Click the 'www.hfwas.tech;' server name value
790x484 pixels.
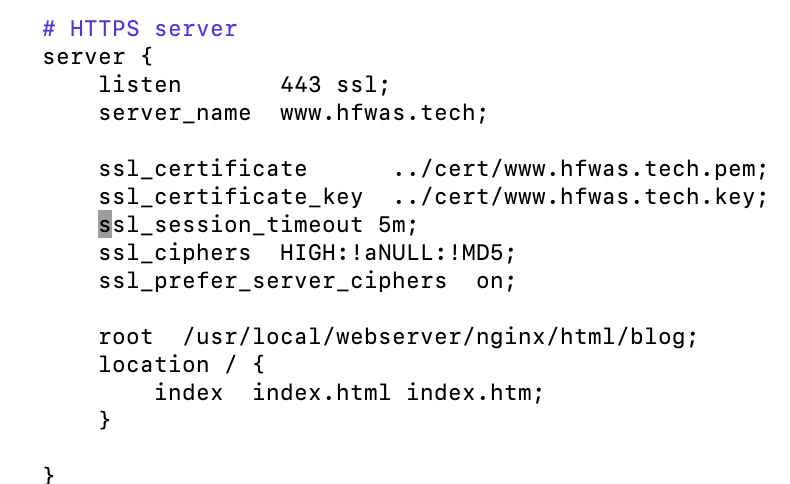point(383,113)
